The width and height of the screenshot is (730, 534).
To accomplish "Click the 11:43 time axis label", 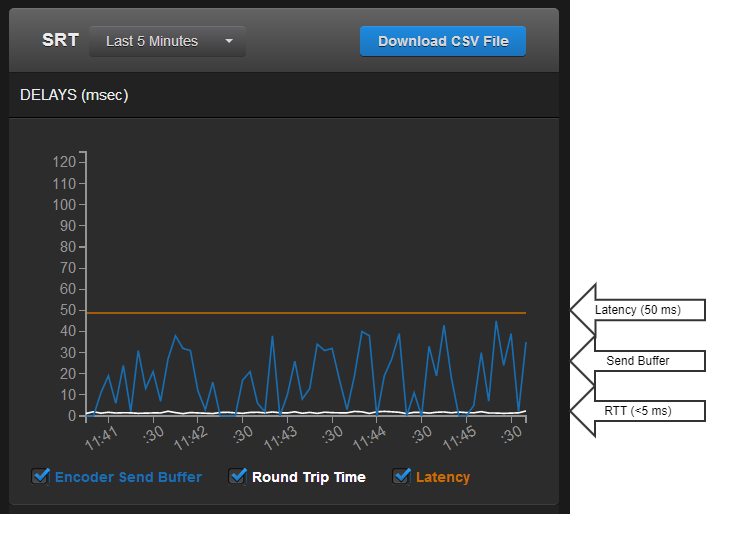I will [x=281, y=438].
